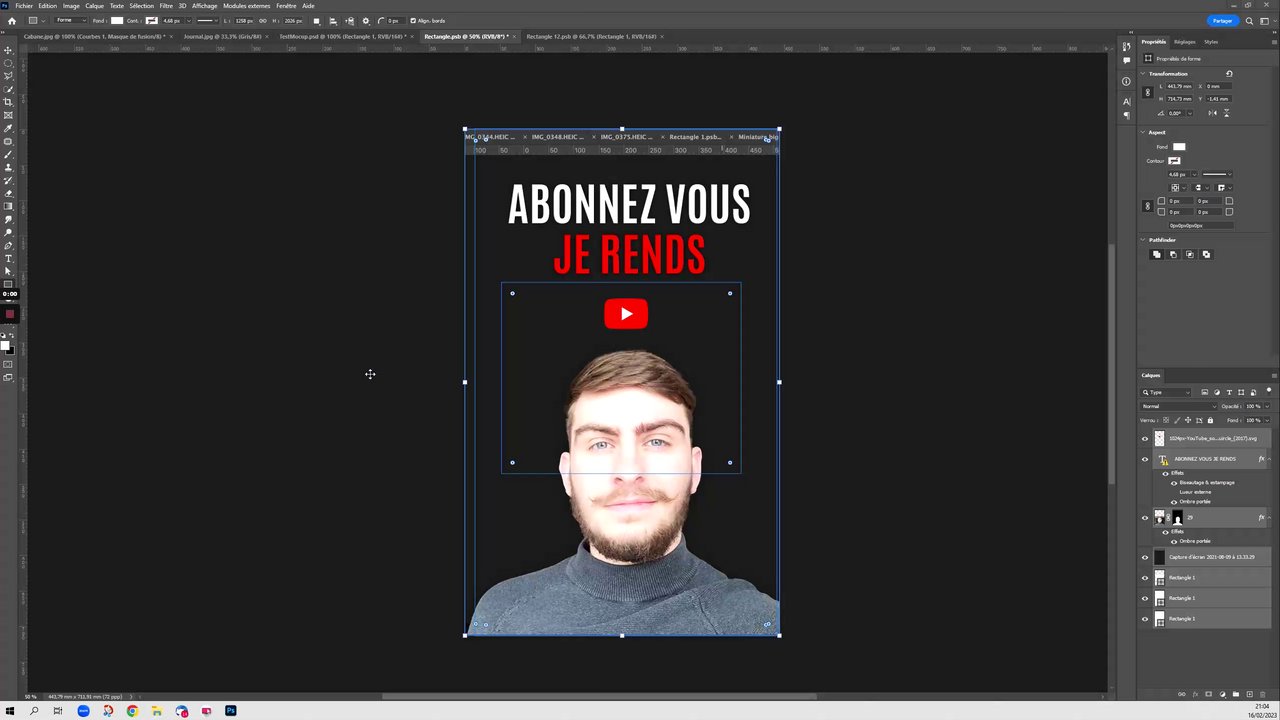Open the Filtre menu
Image resolution: width=1280 pixels, height=720 pixels.
(166, 6)
